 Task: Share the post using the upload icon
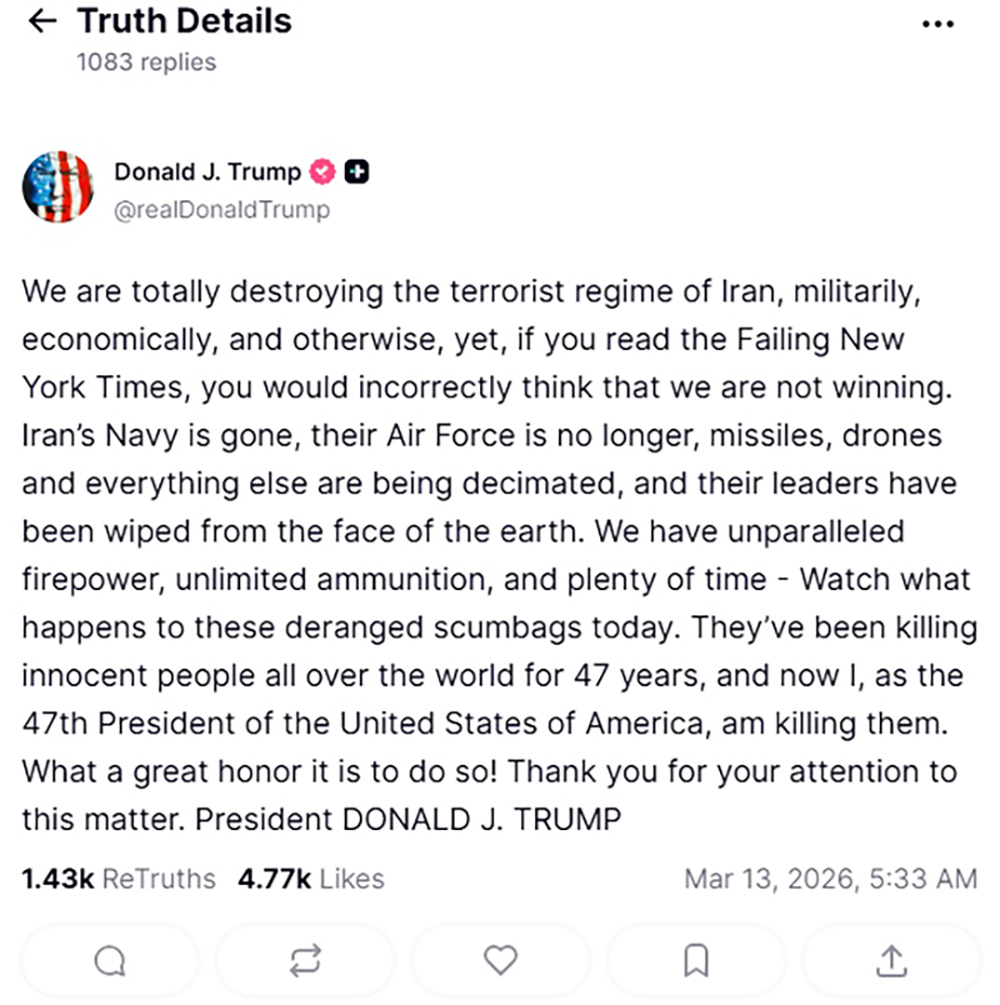coord(891,961)
